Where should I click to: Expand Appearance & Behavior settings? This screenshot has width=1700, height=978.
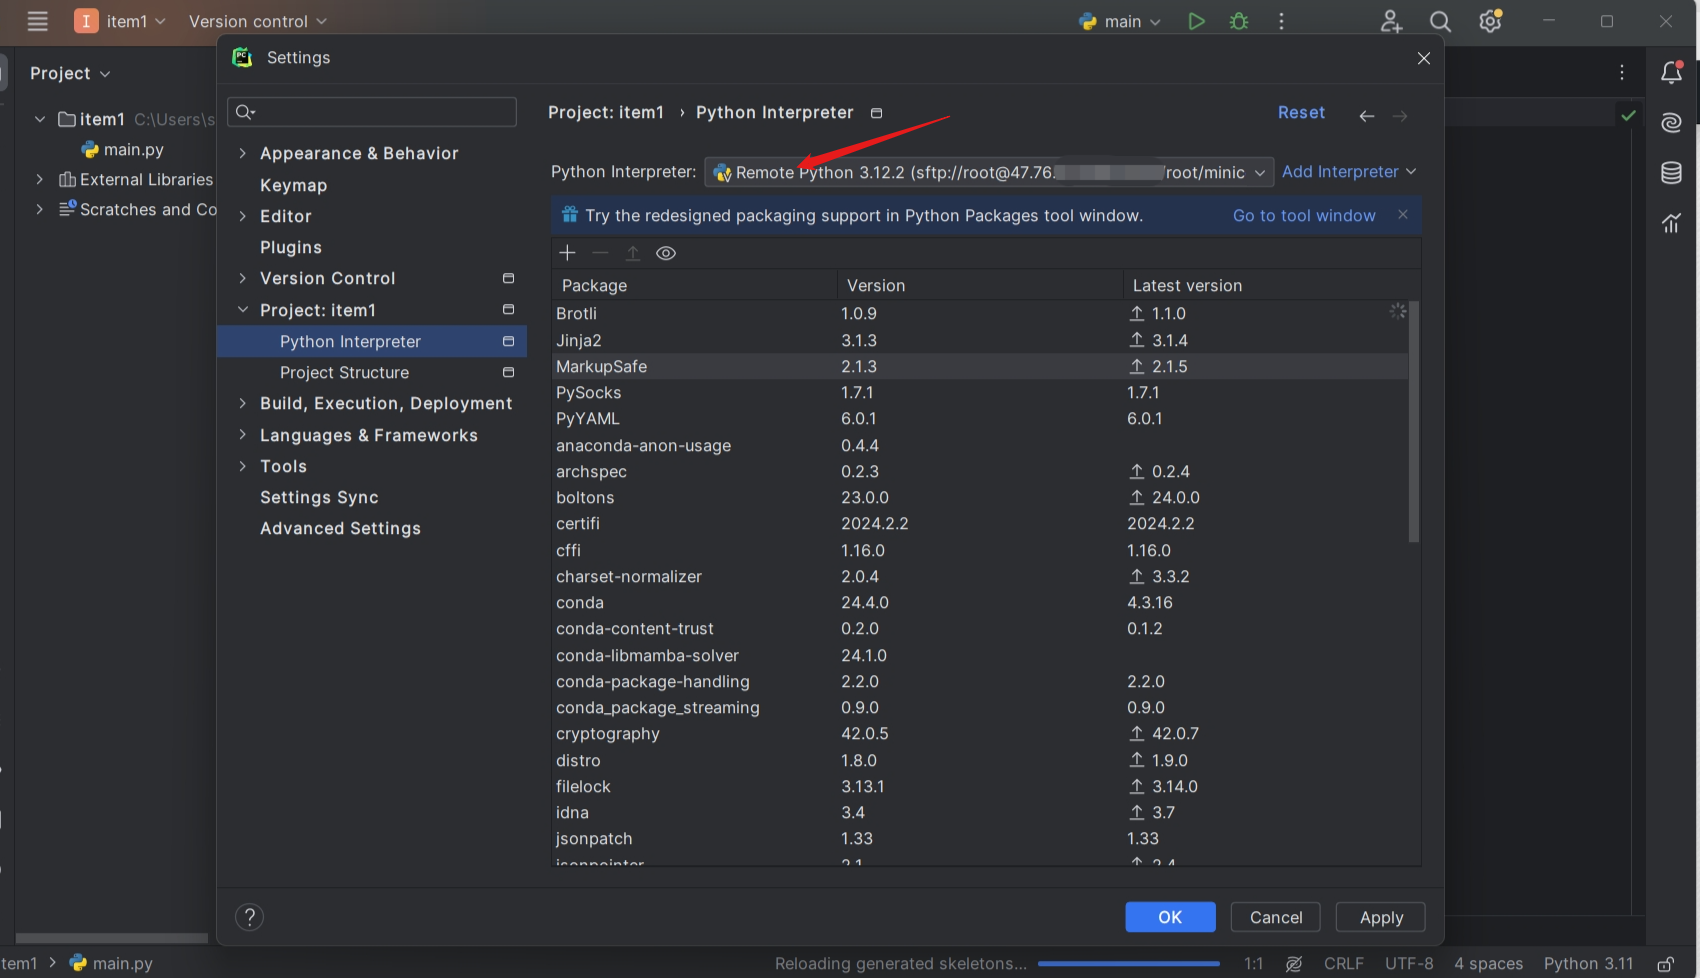(x=242, y=153)
